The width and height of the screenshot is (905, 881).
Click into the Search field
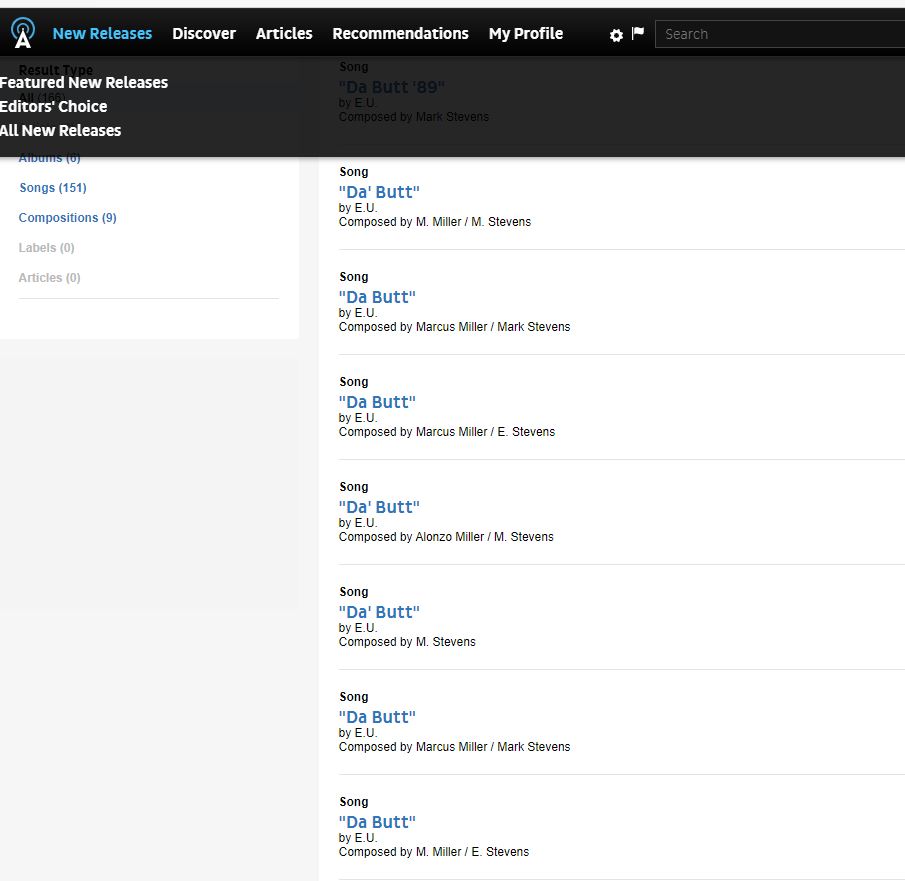(780, 34)
